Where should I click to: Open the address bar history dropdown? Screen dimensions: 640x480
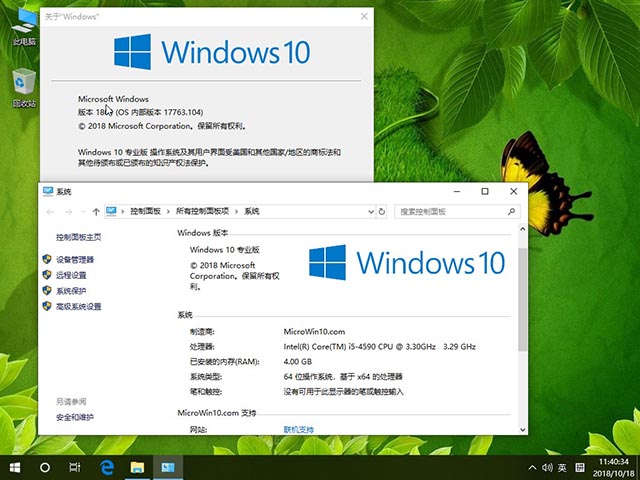371,211
